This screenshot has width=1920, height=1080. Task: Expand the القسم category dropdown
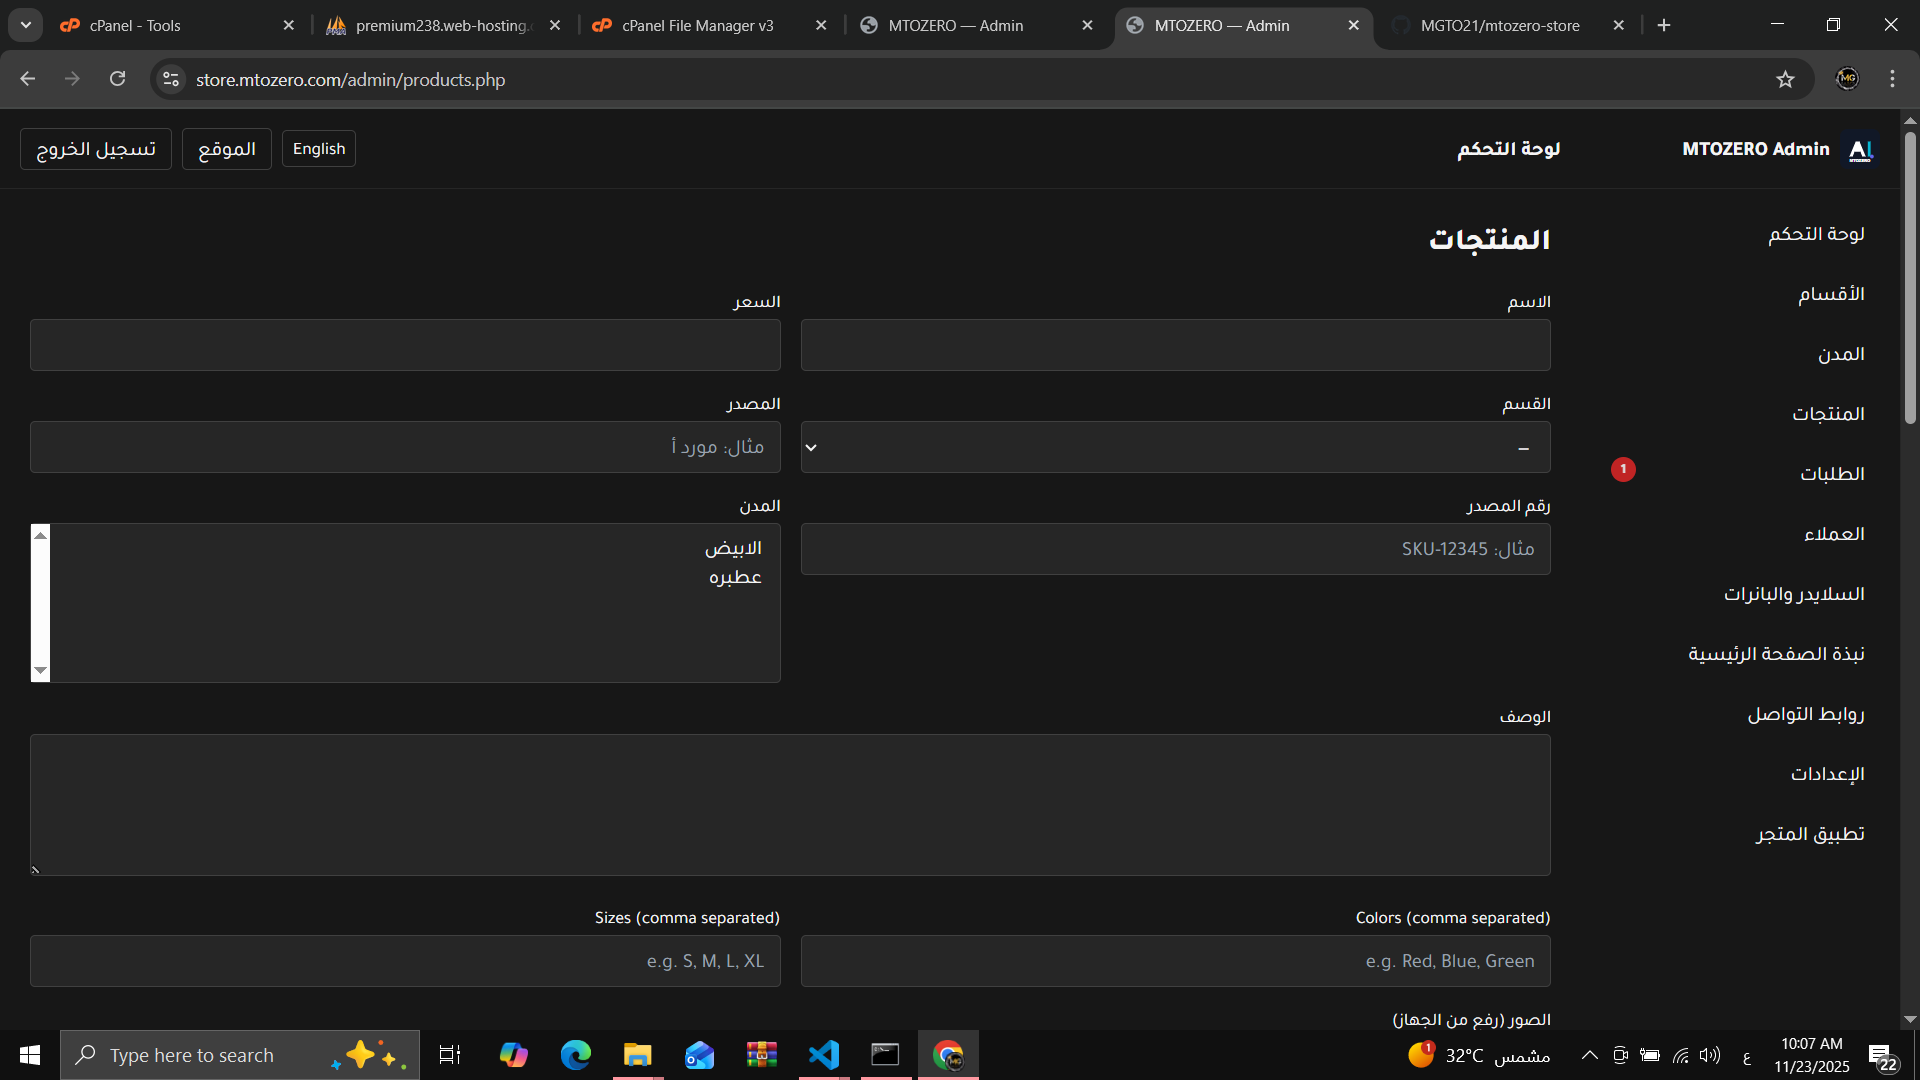point(1175,448)
